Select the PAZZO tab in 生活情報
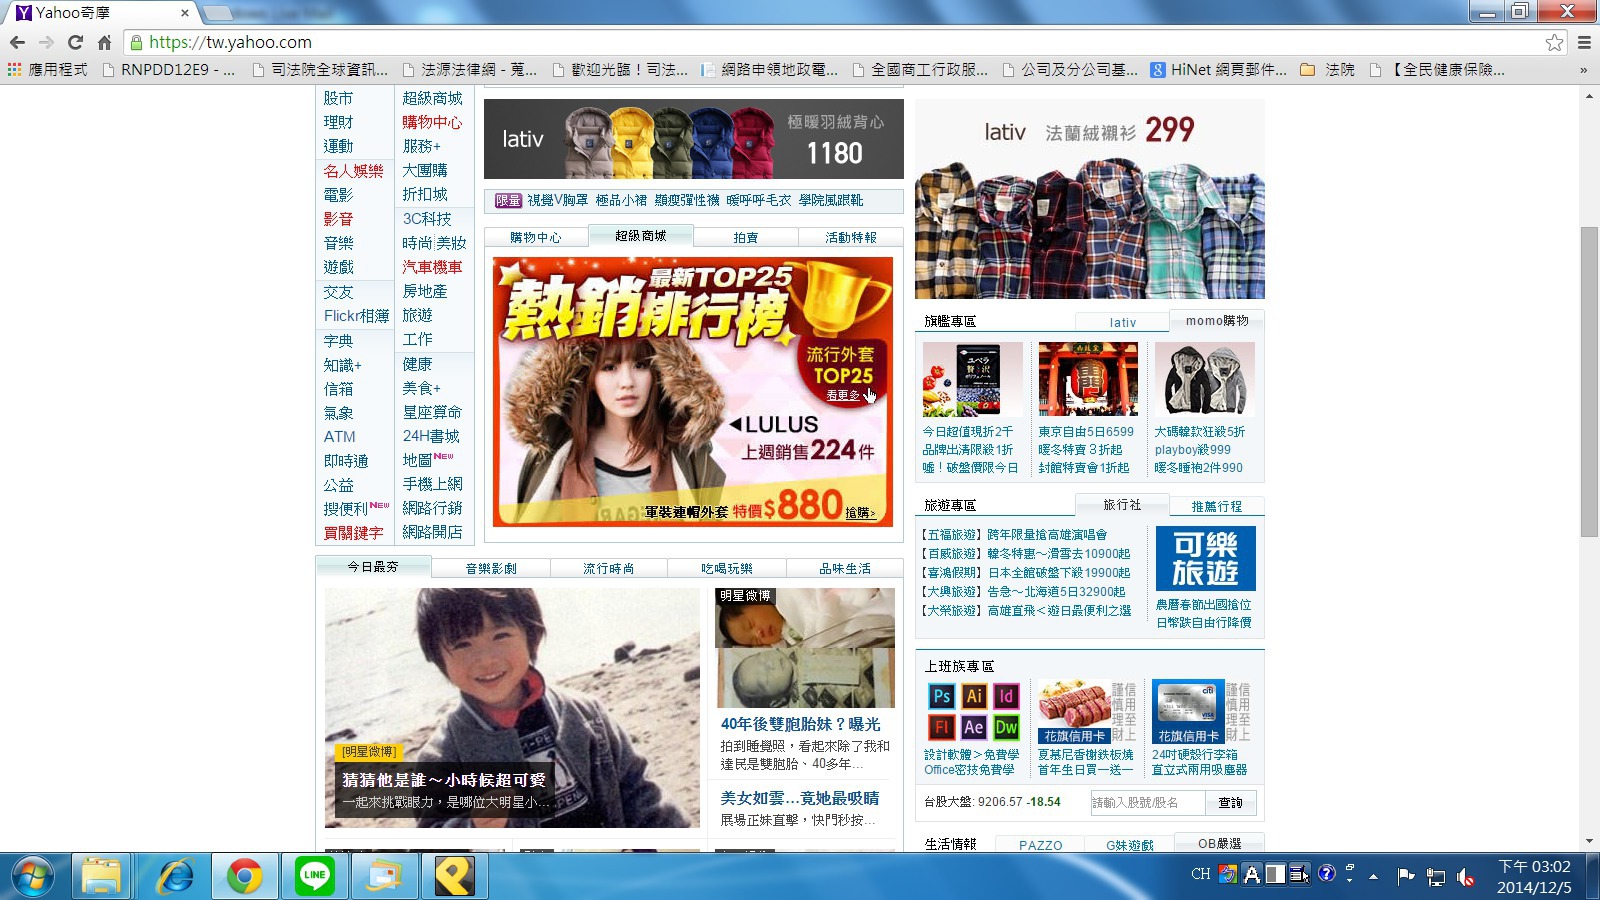Screen dimensions: 1600x900 click(1041, 845)
